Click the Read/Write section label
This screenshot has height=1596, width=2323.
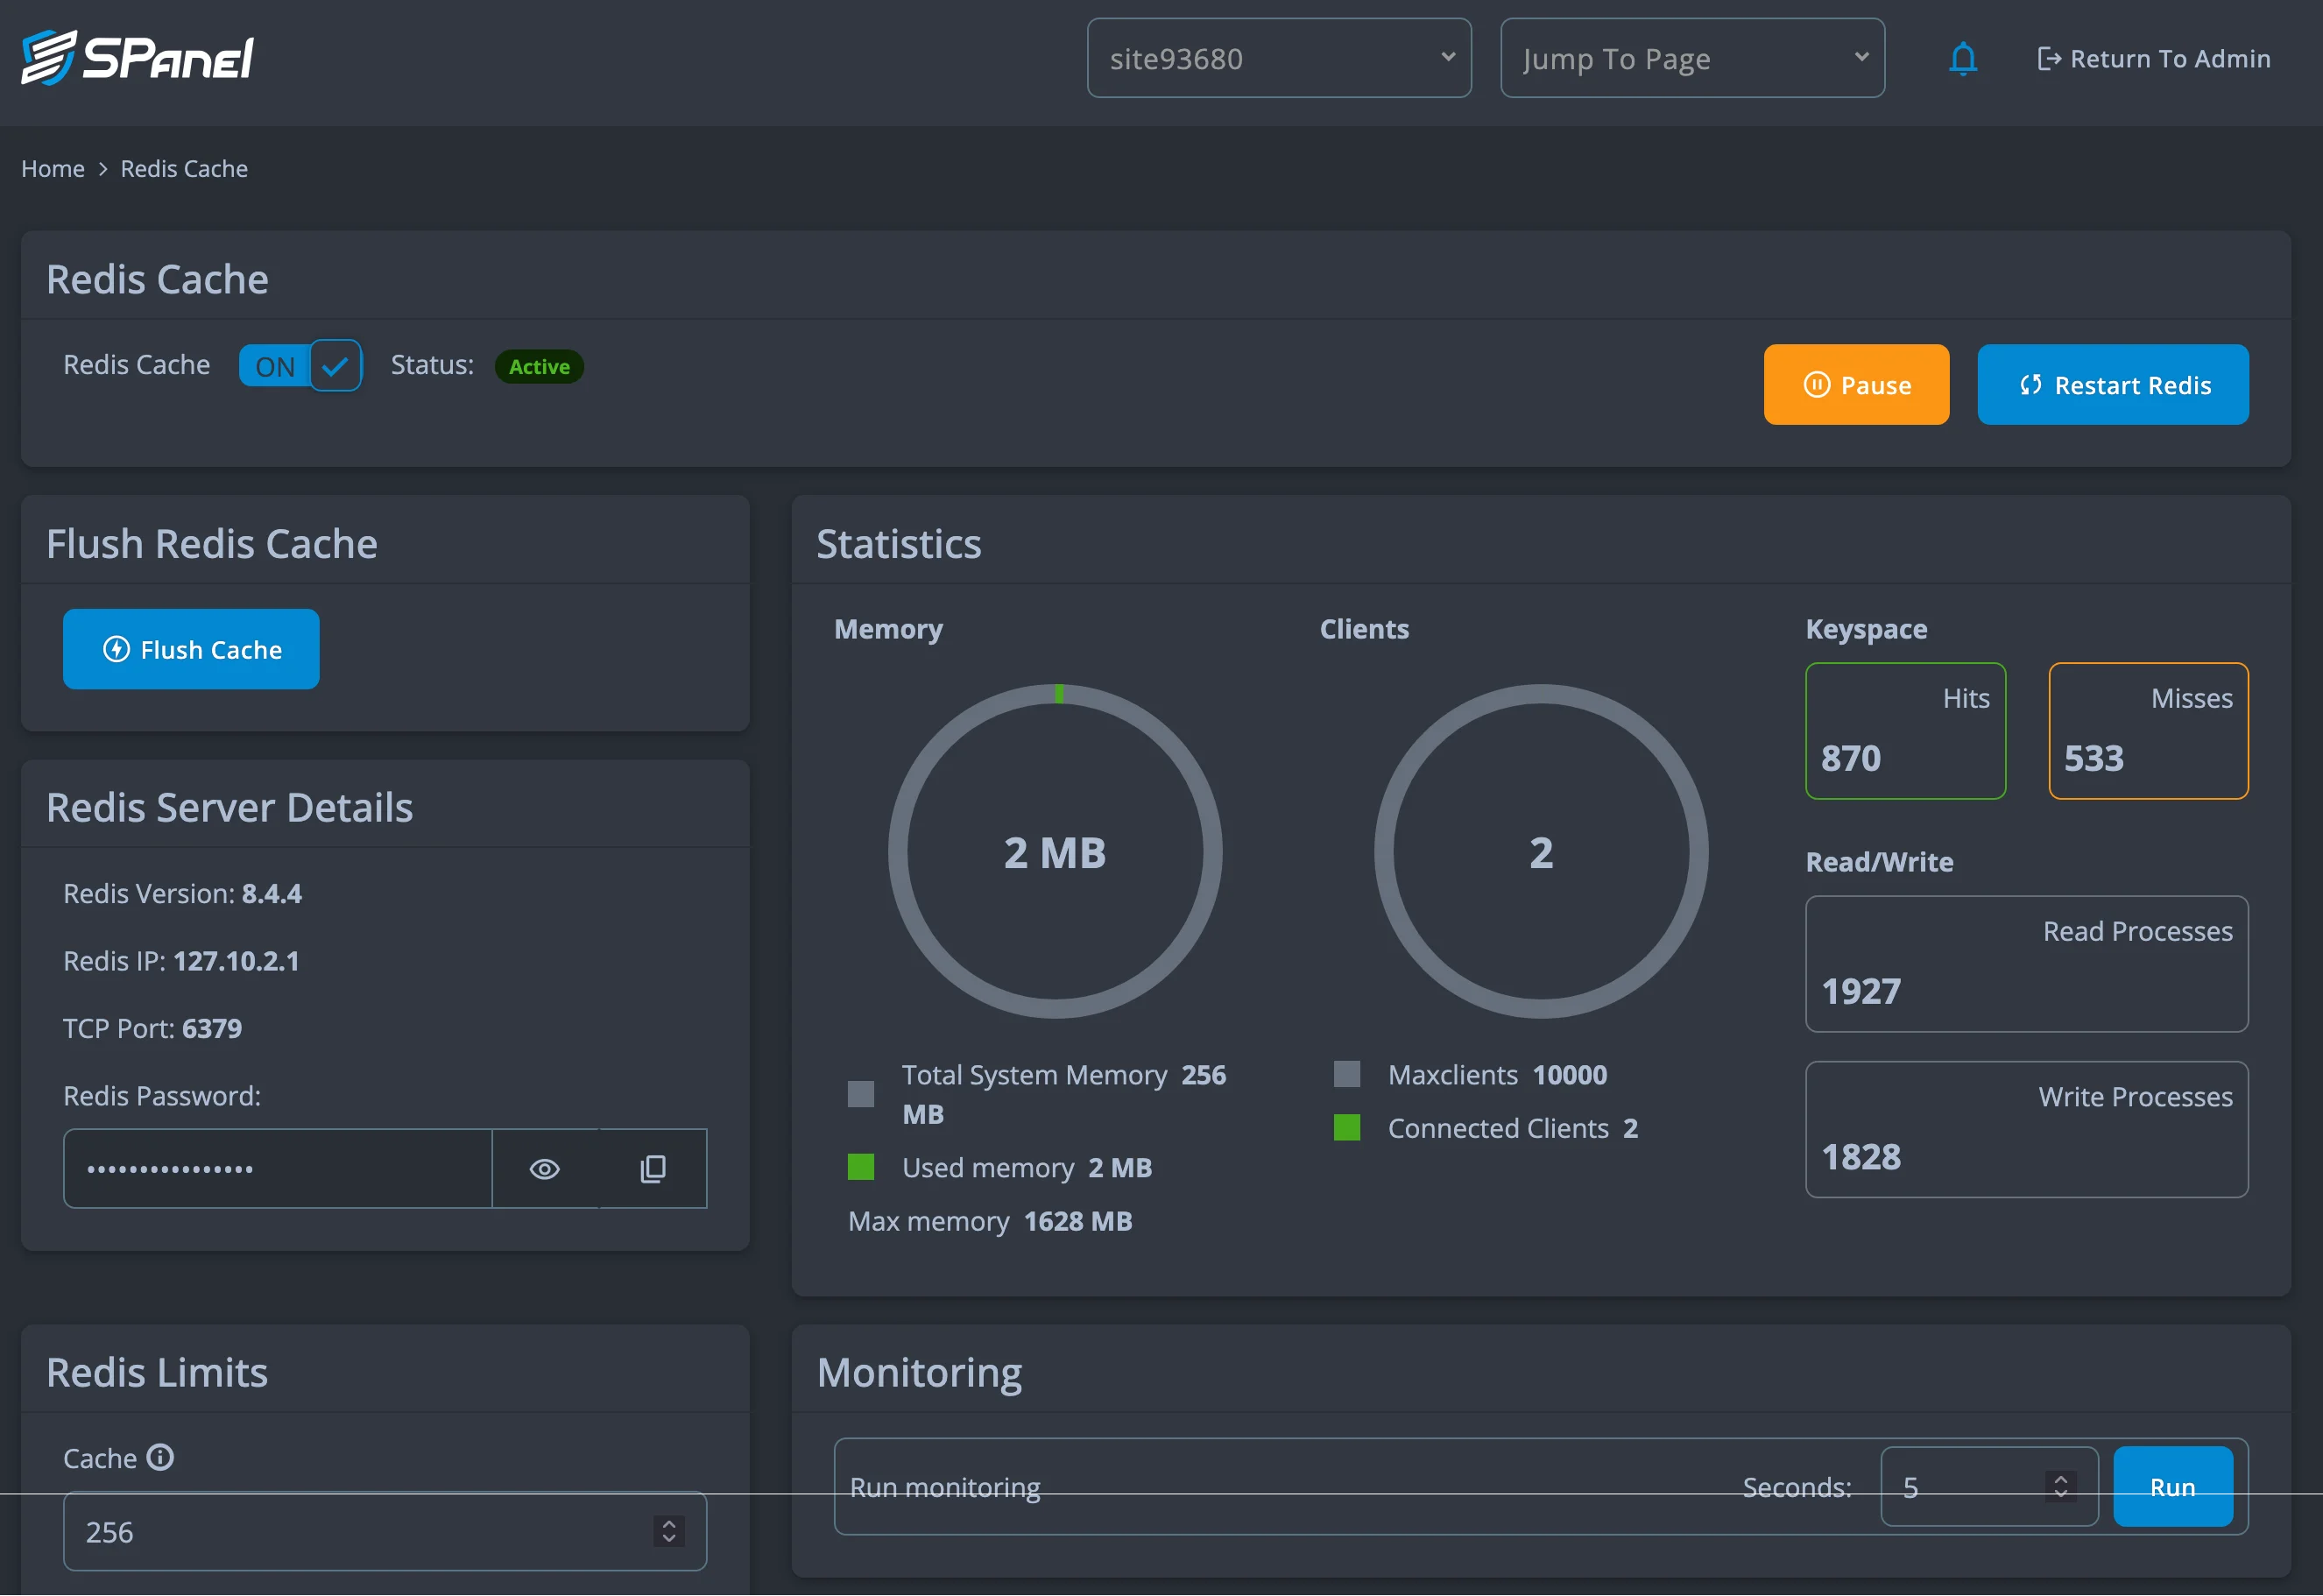pos(1879,862)
